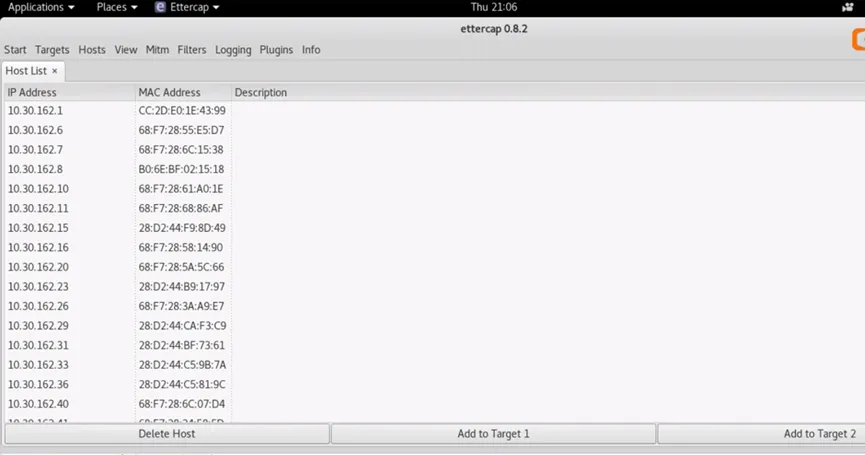Viewport: 865px width, 455px height.
Task: Click MAC address B0:6E:BF:02:15:18
Action: pyautogui.click(x=181, y=169)
